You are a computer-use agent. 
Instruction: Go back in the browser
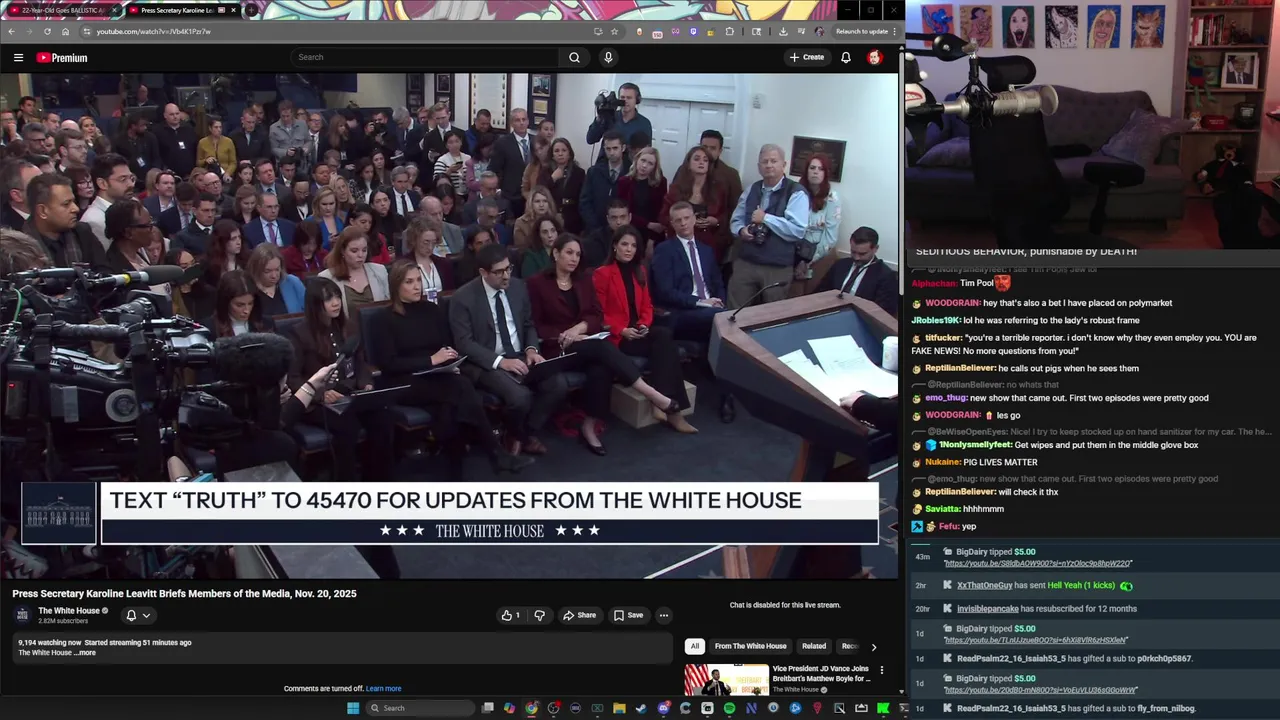click(x=11, y=31)
